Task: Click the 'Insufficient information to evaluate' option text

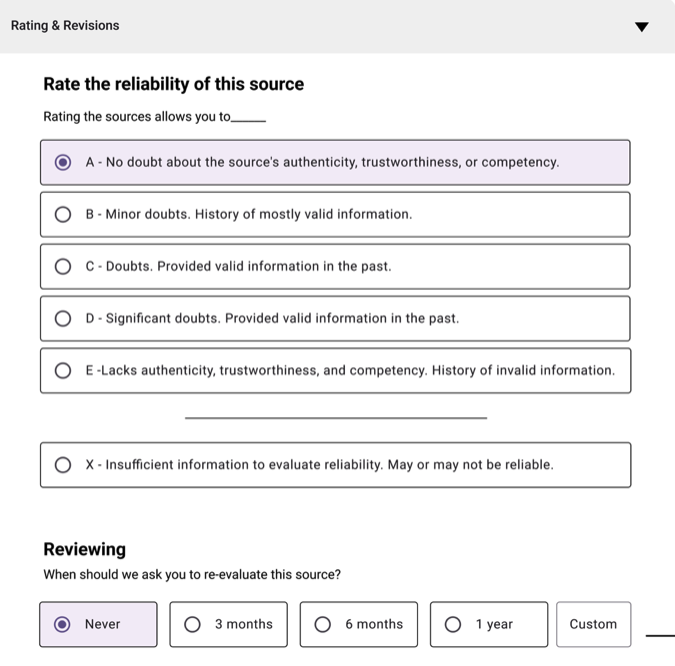Action: [x=319, y=464]
